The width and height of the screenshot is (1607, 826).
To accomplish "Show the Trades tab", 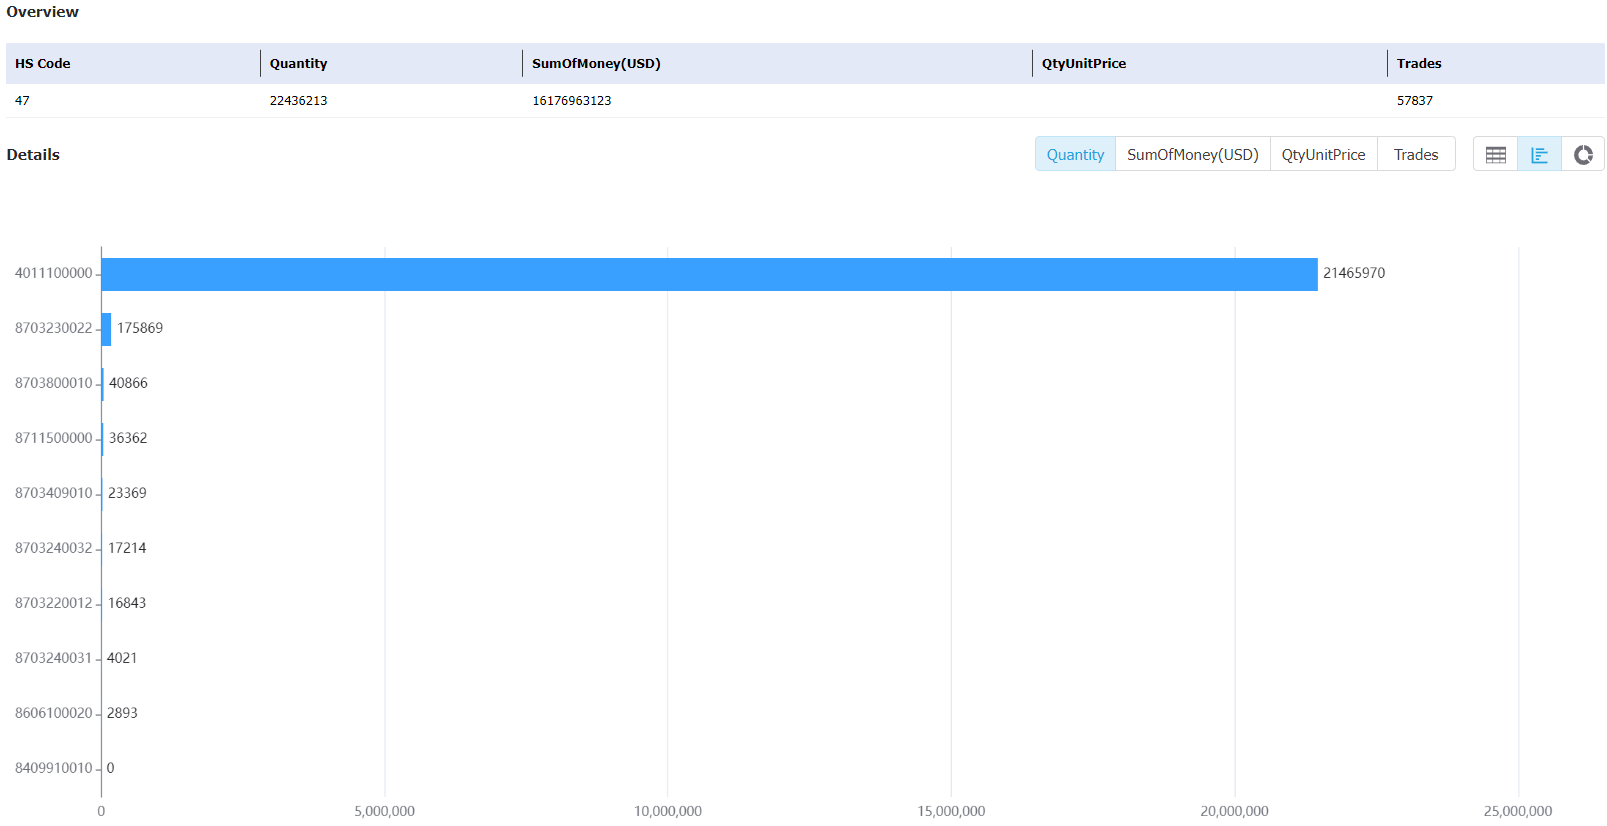I will click(1416, 155).
